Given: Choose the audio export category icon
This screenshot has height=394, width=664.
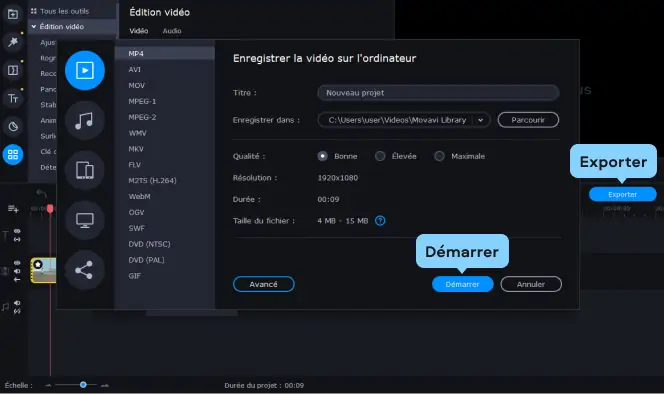Looking at the screenshot, I should point(85,120).
